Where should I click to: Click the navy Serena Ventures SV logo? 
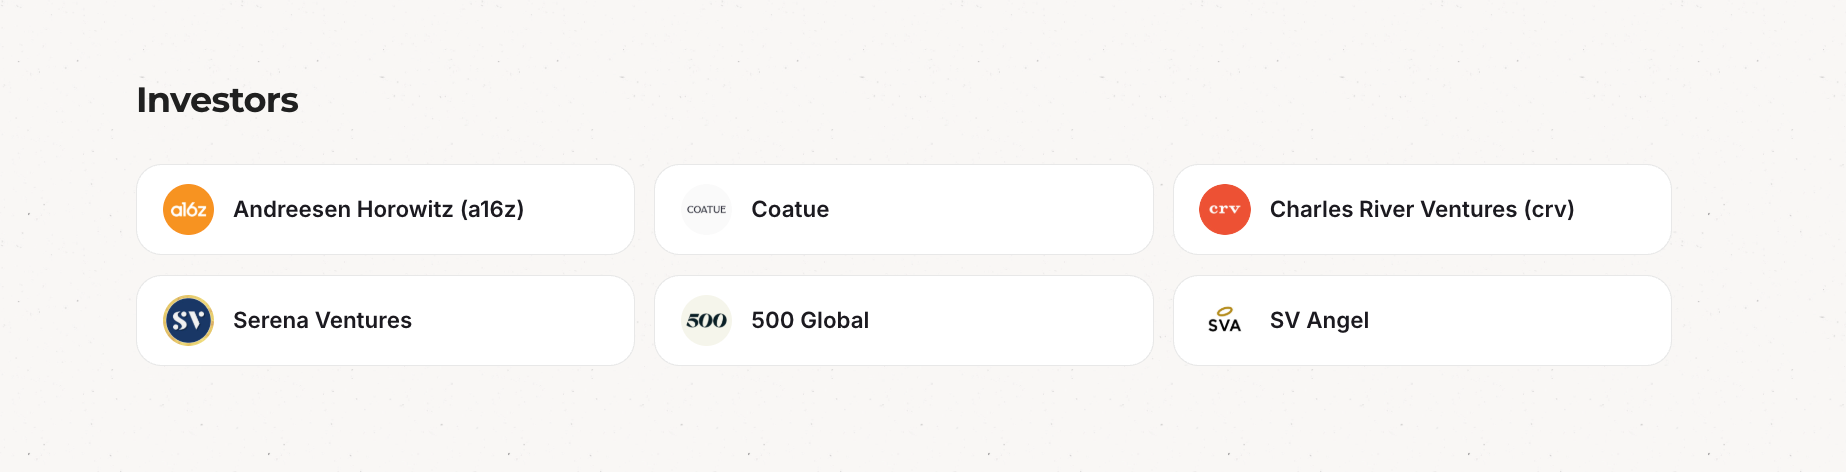(188, 321)
